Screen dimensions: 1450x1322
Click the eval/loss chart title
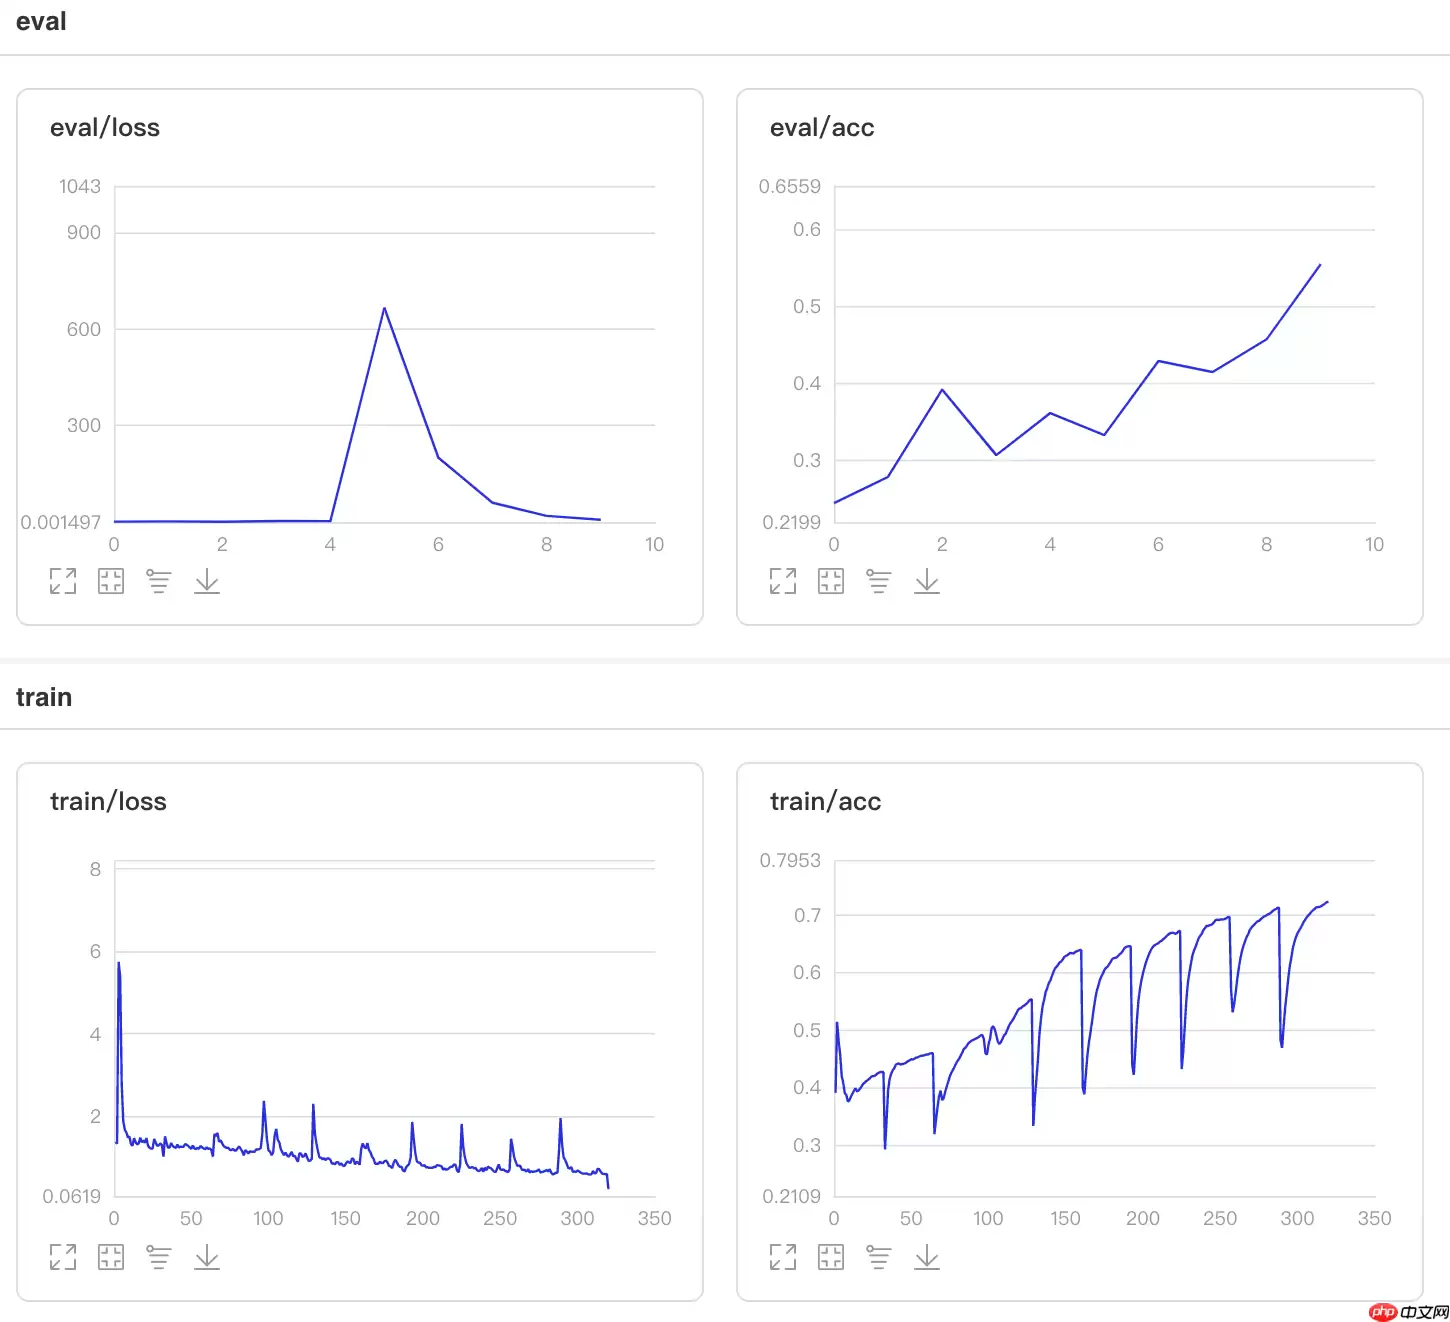pos(105,128)
